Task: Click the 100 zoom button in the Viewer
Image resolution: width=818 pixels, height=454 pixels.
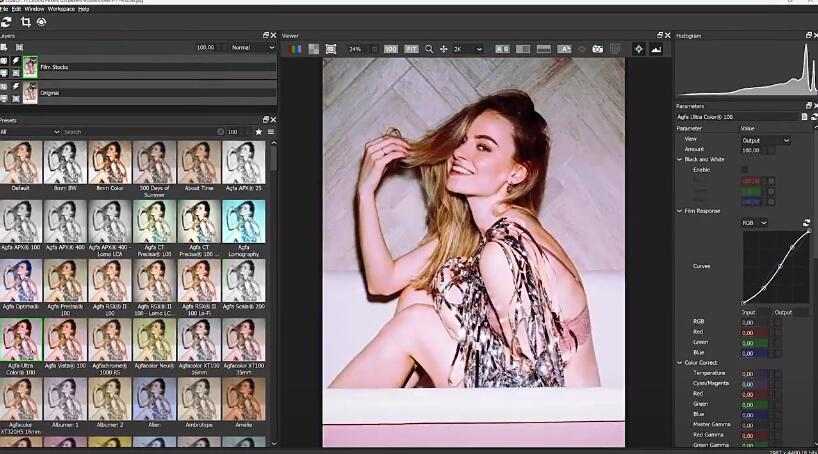Action: point(390,48)
